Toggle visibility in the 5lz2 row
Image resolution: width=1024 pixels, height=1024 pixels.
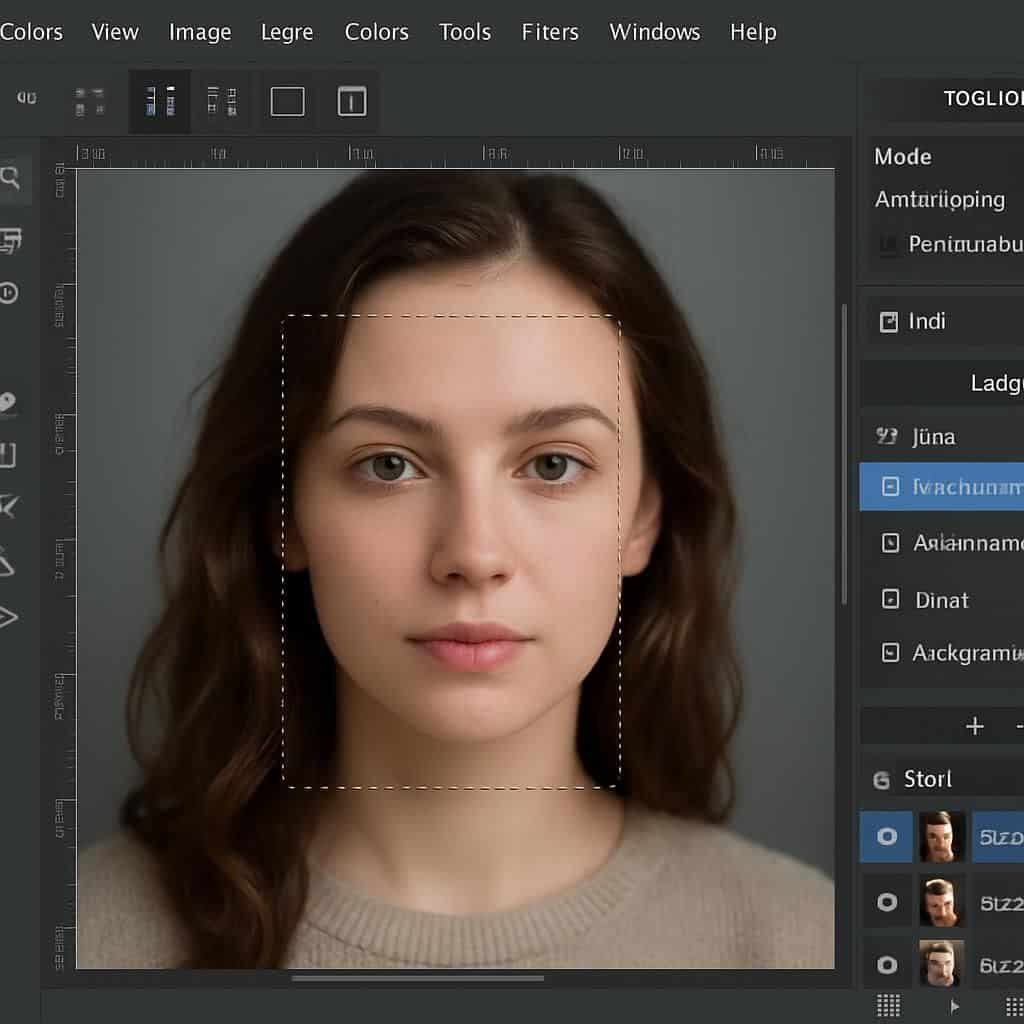tap(886, 903)
